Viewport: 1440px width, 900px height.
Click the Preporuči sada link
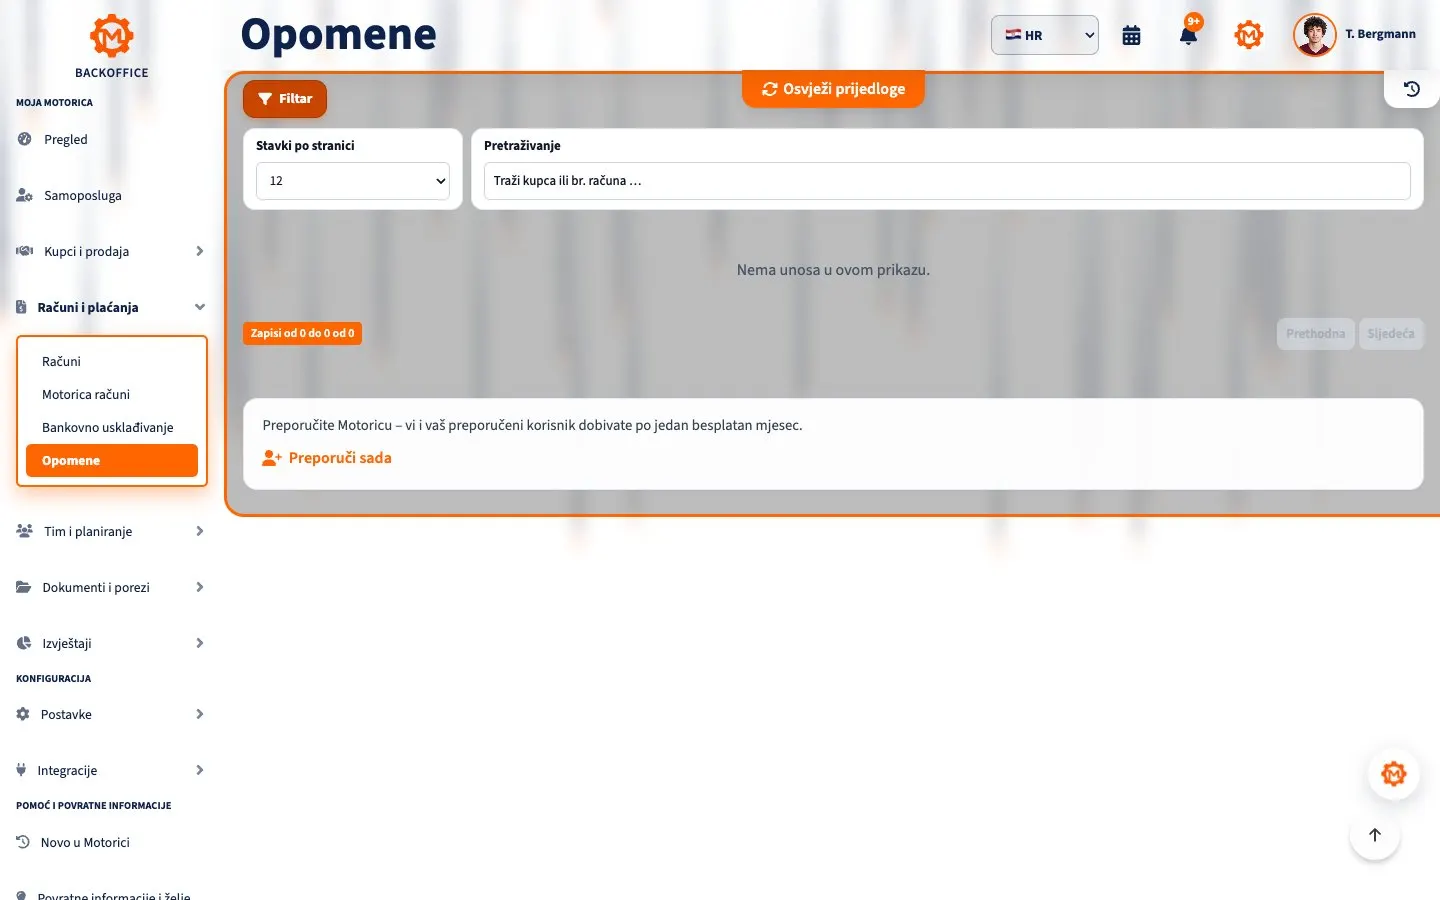click(x=327, y=458)
